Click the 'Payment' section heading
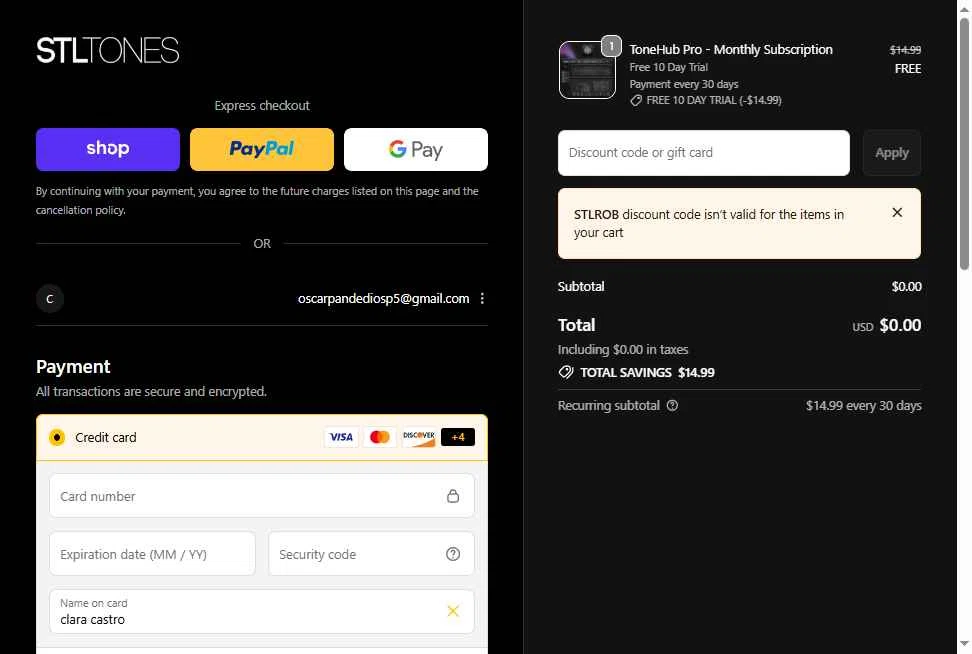 click(73, 367)
